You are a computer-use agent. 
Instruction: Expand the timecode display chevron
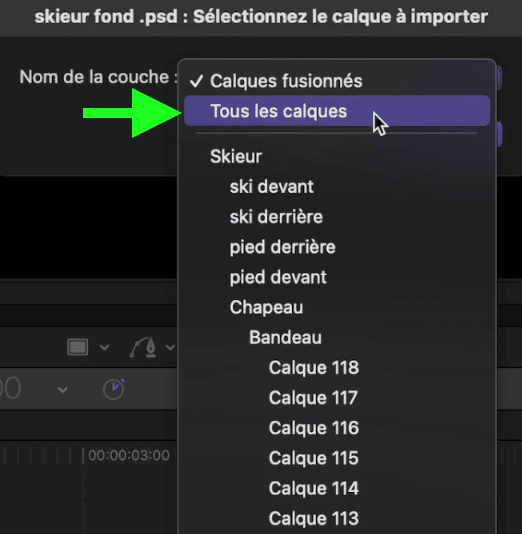(x=62, y=389)
